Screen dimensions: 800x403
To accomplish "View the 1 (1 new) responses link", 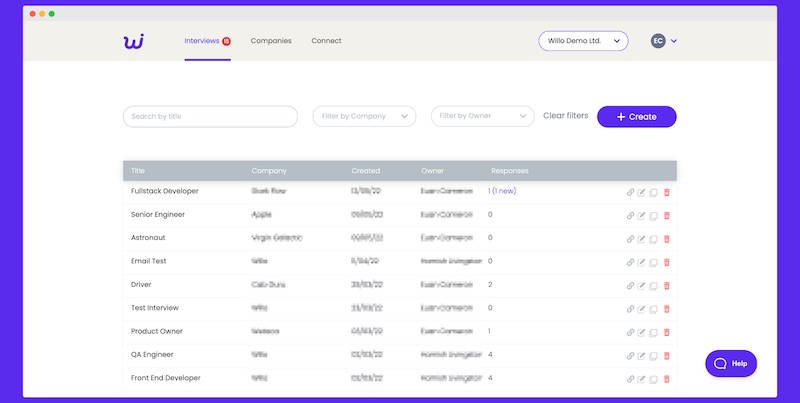I will (x=502, y=191).
